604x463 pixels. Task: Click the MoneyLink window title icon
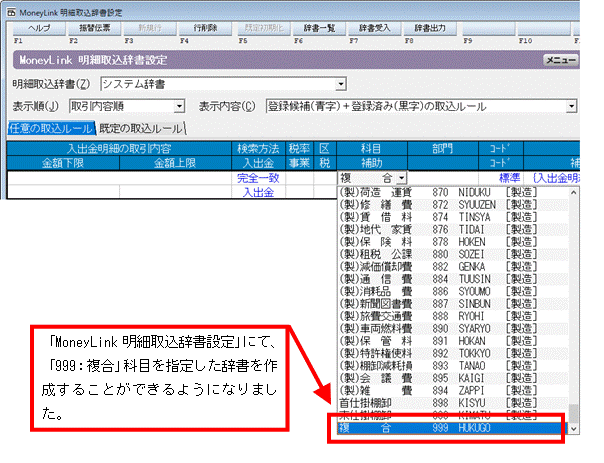[x=11, y=12]
